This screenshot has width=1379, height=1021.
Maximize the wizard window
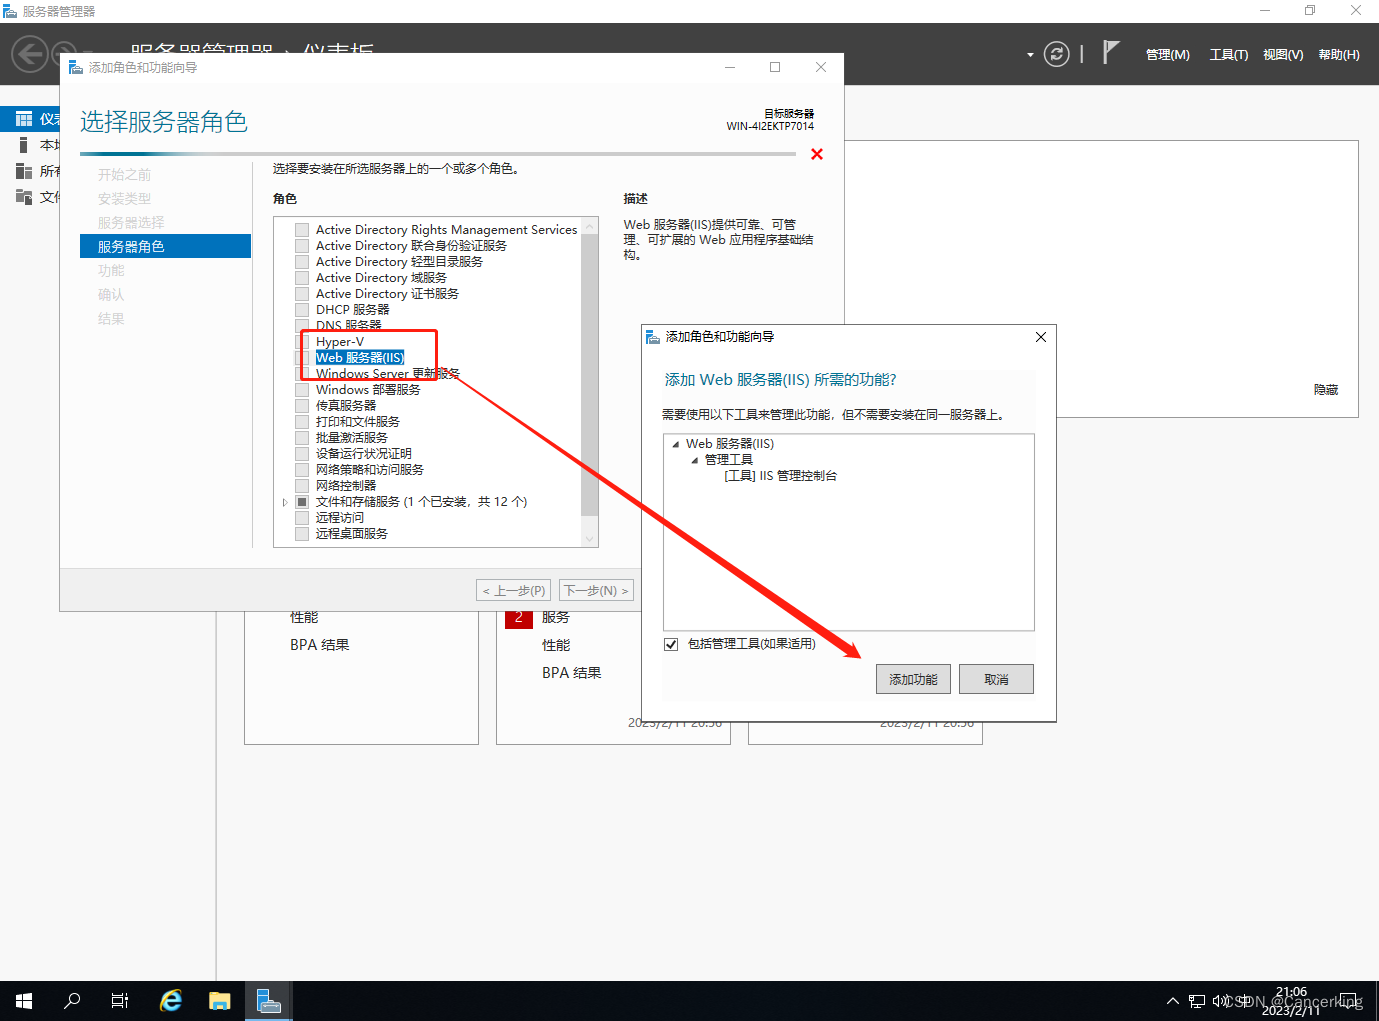pyautogui.click(x=775, y=67)
